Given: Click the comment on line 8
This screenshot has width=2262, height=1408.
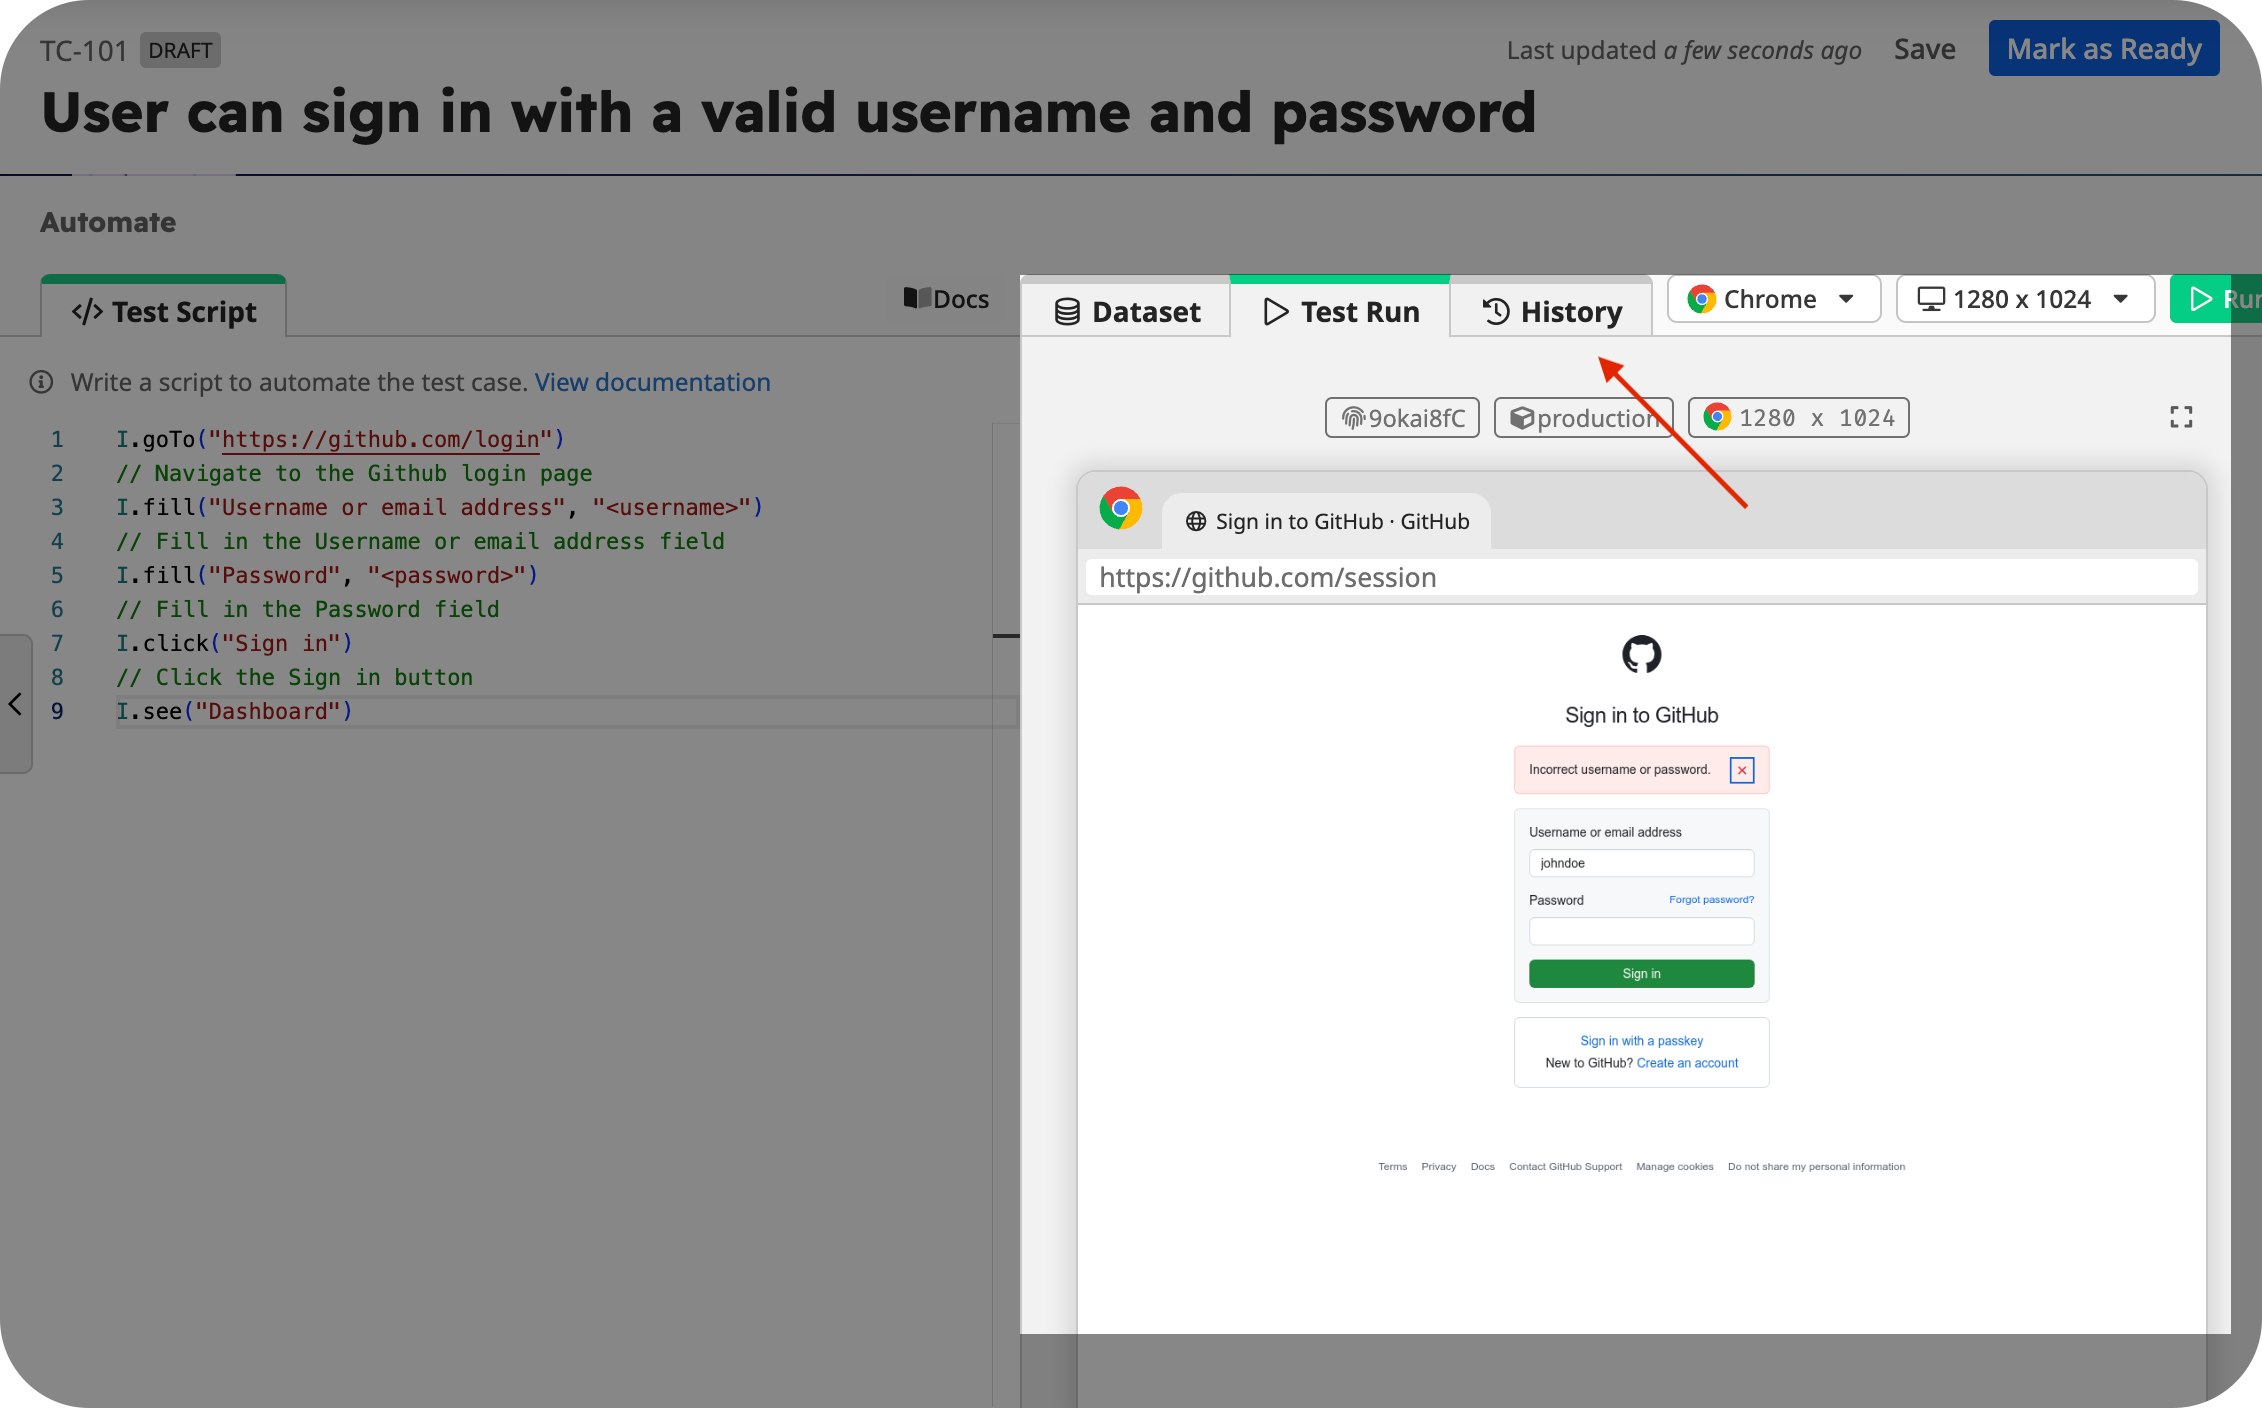Looking at the screenshot, I should (x=294, y=677).
